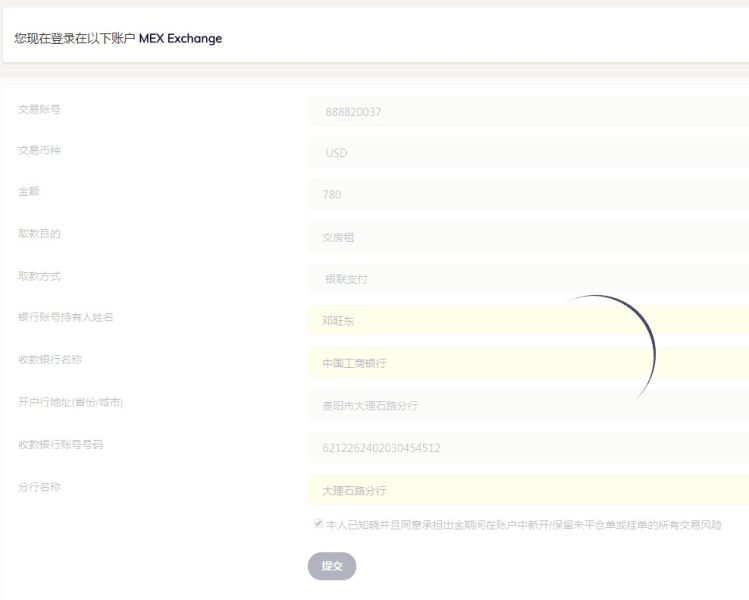Toggle the risk acknowledgement checkbox

pyautogui.click(x=318, y=524)
